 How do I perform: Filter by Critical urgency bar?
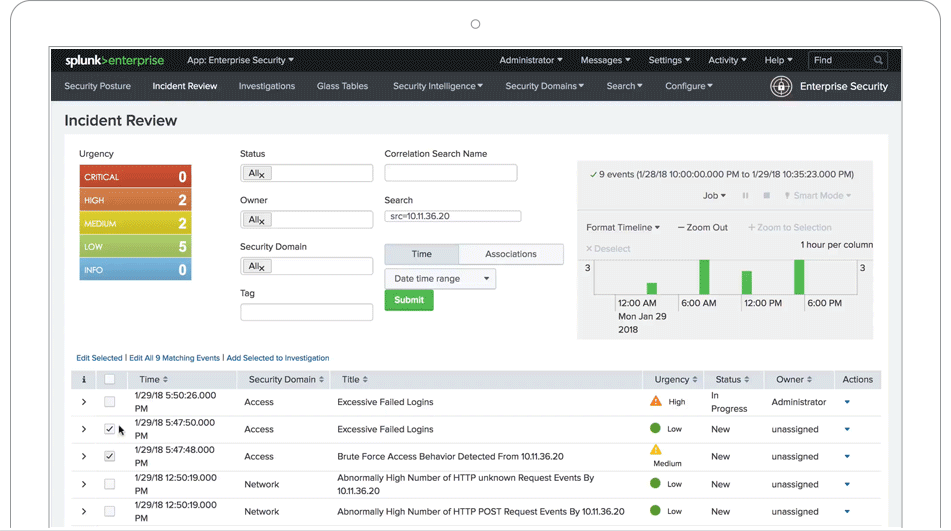pos(135,176)
